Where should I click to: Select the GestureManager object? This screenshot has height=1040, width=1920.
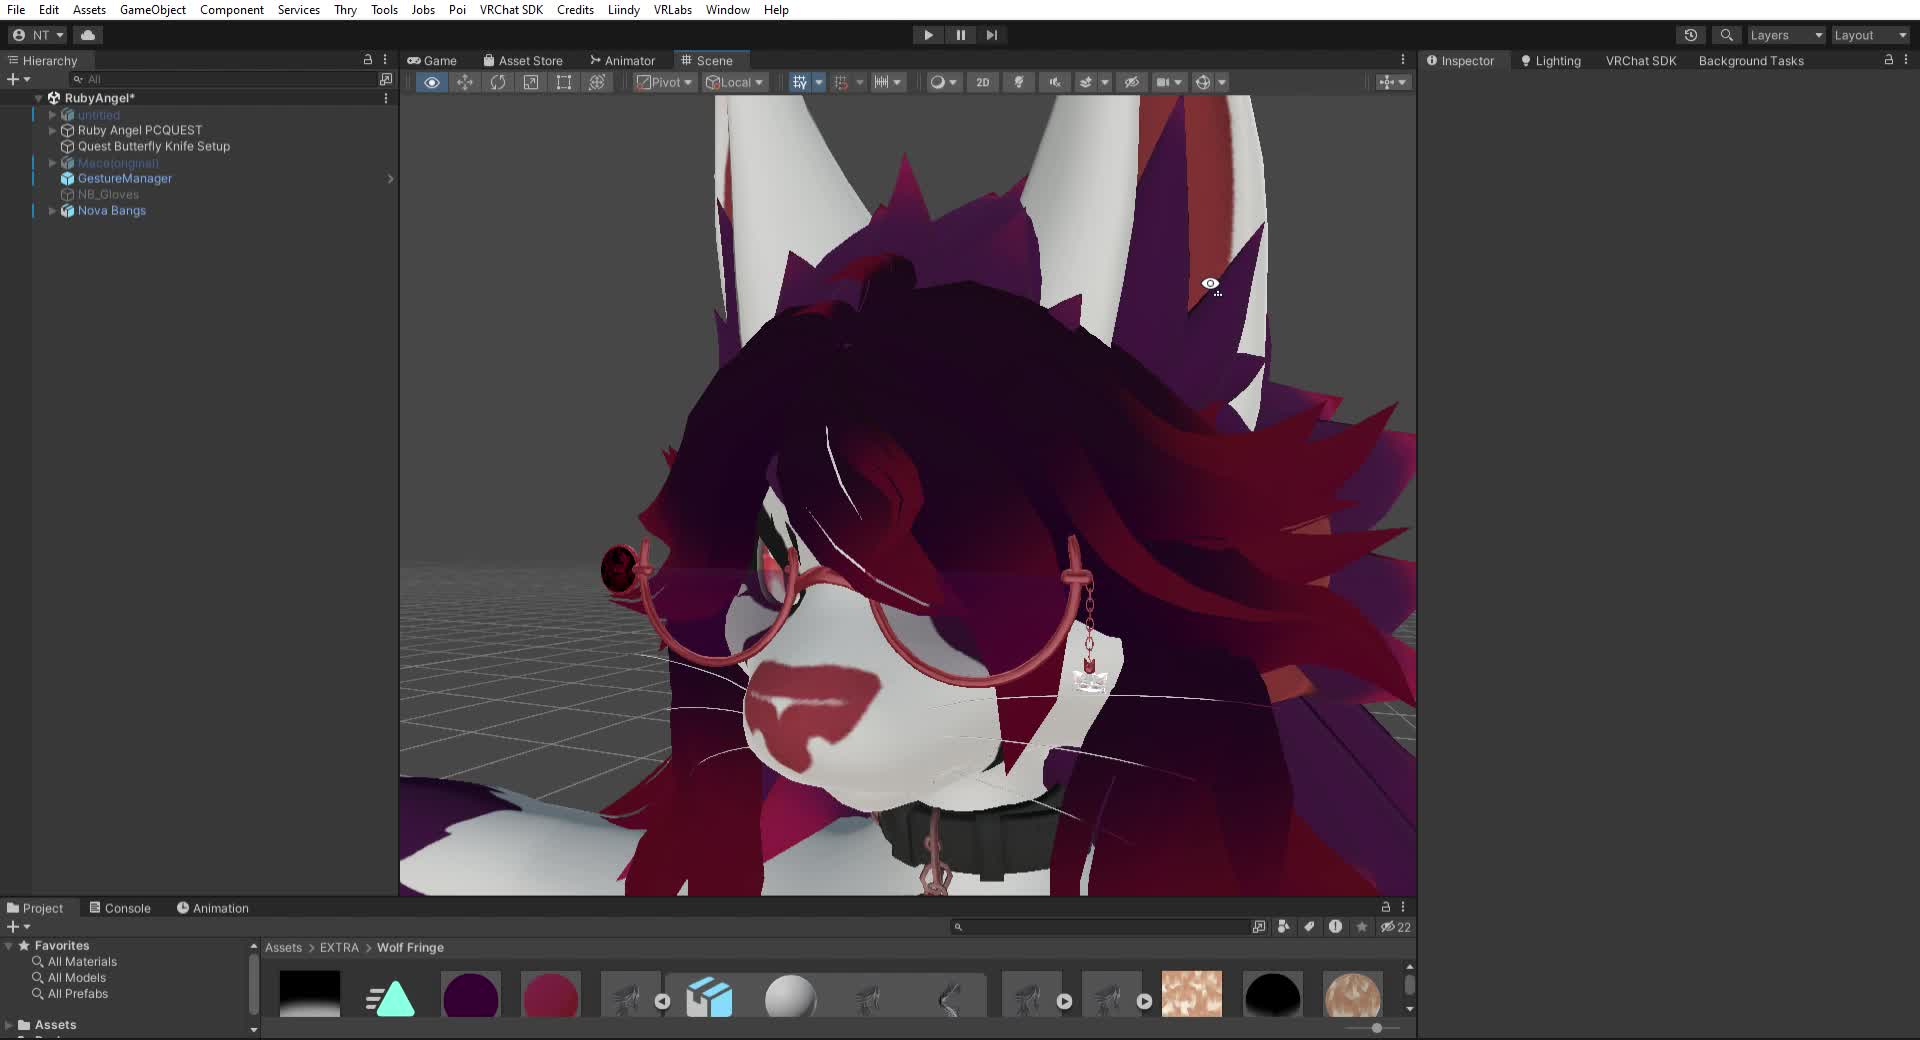tap(125, 178)
